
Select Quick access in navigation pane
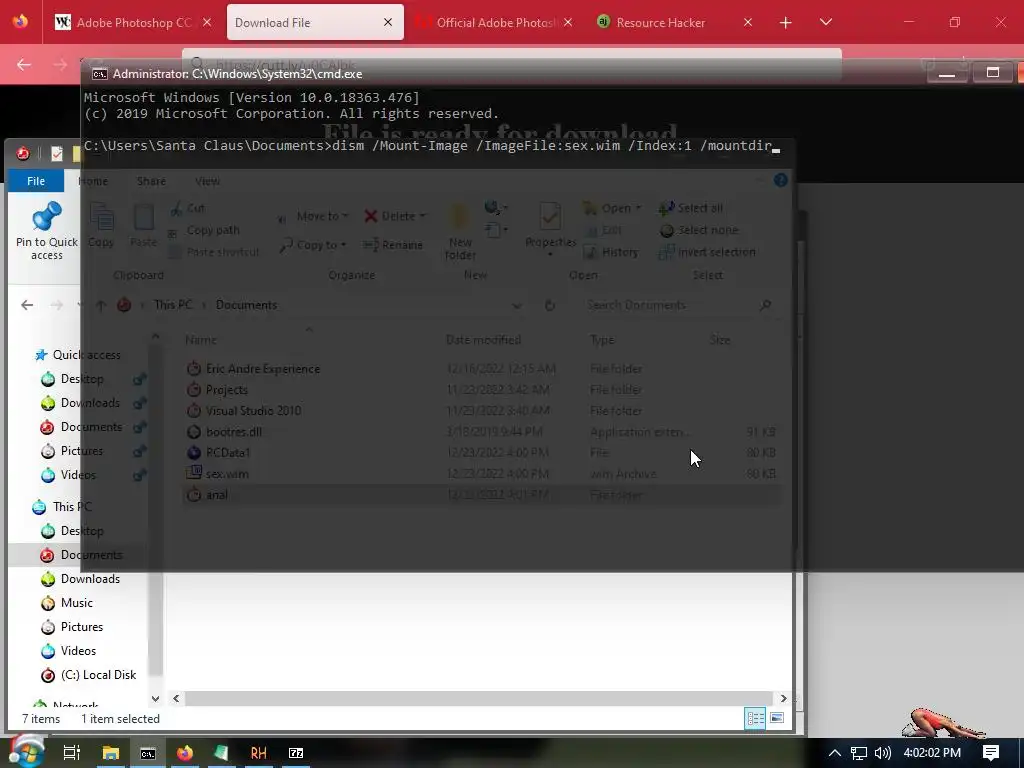coord(86,355)
